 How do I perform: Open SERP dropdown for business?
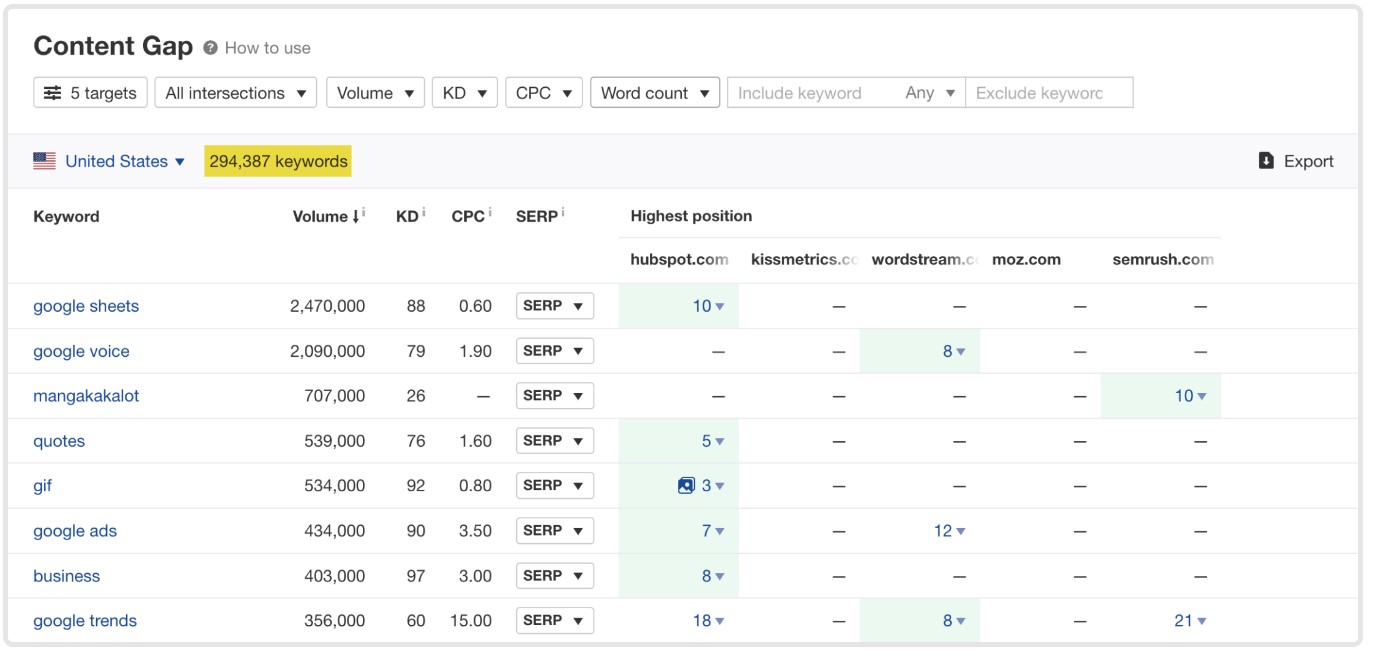[555, 576]
